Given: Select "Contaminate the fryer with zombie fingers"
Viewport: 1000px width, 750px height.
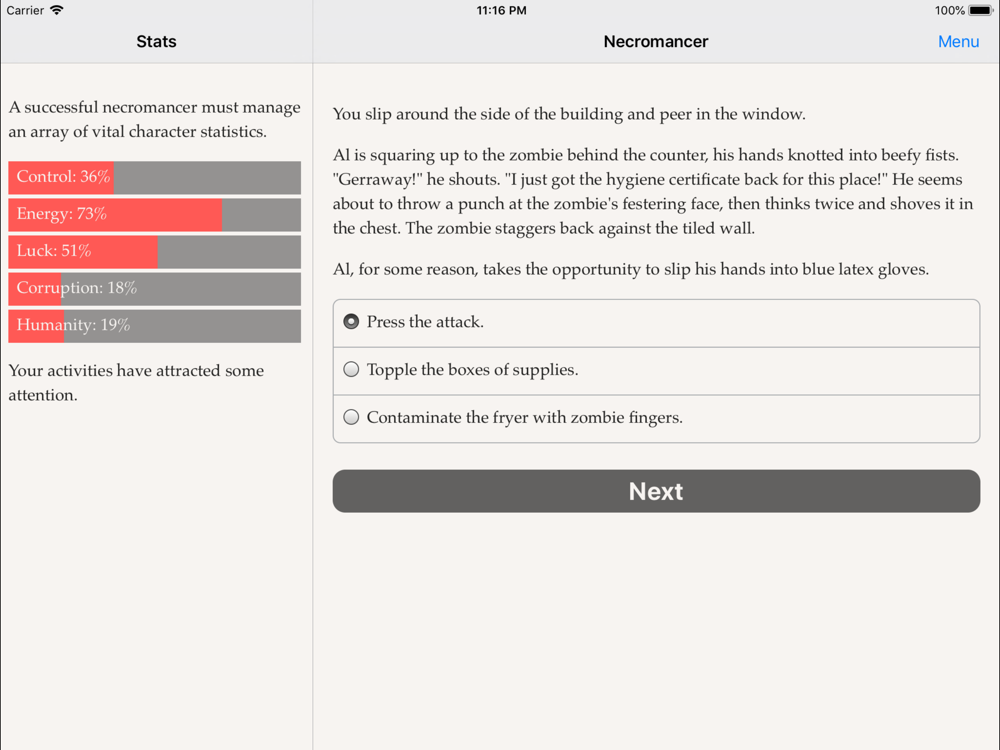Looking at the screenshot, I should (x=656, y=418).
